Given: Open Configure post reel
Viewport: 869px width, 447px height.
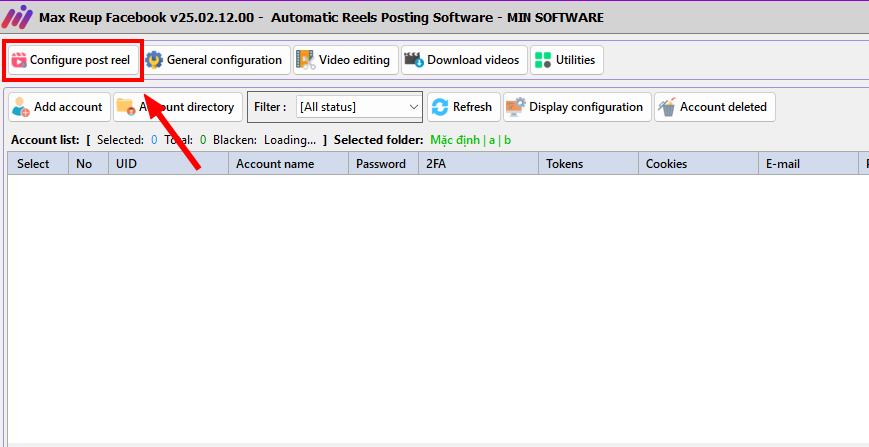Looking at the screenshot, I should (73, 60).
